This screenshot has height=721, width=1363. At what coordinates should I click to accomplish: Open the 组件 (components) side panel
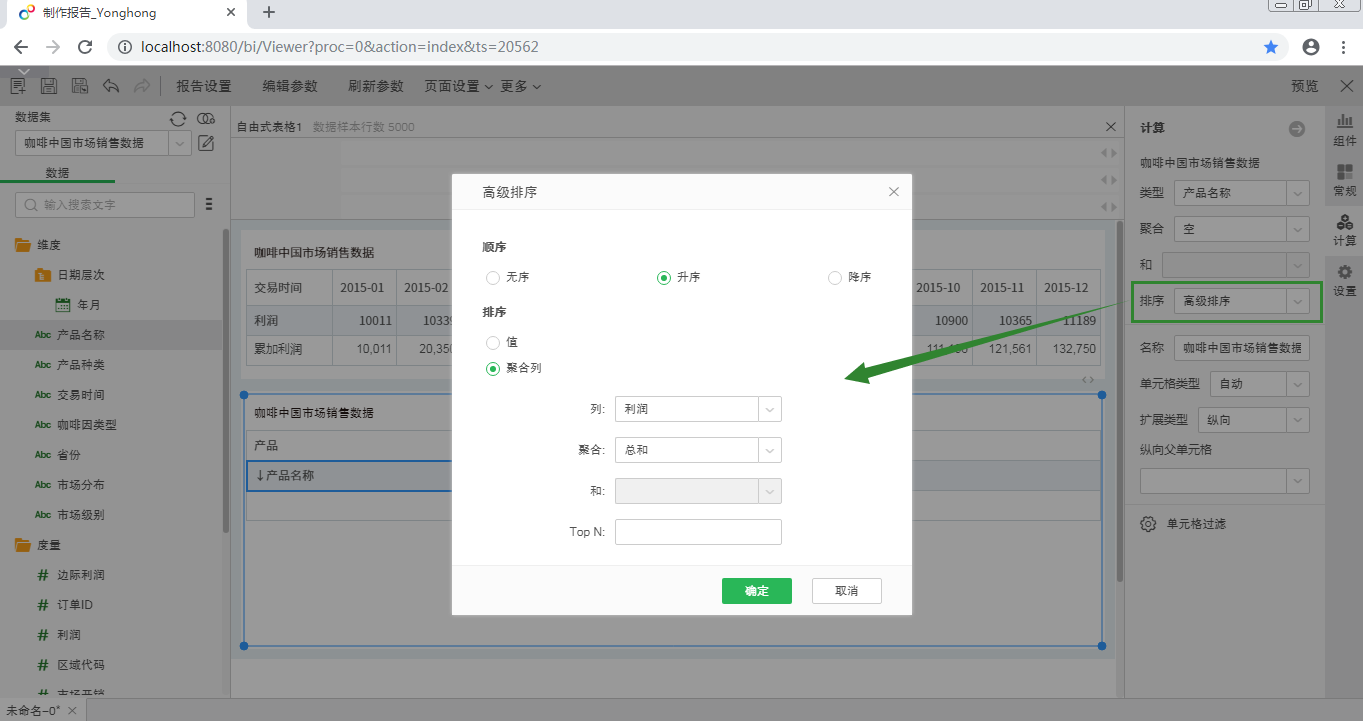[1344, 130]
